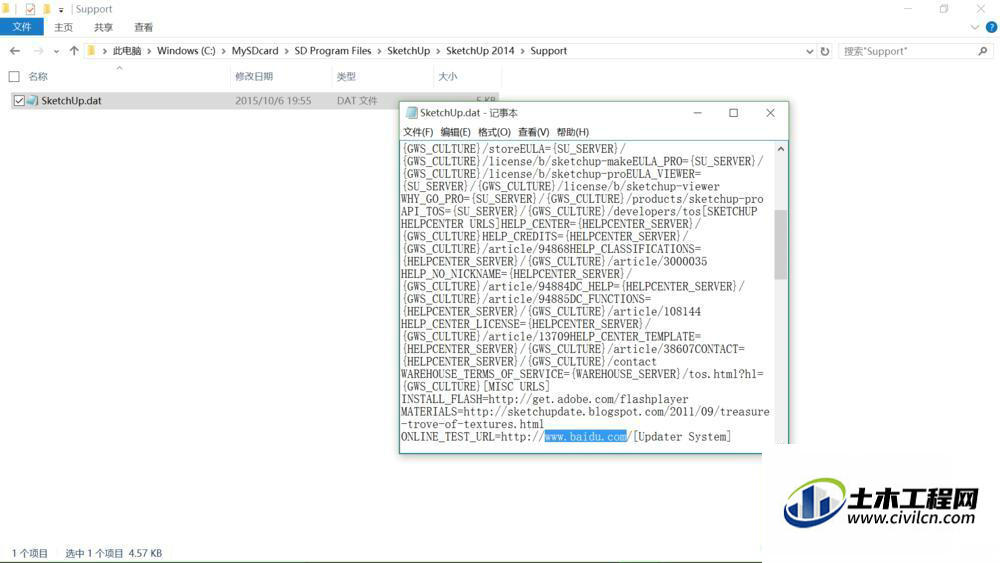Click Windows (C:) in the breadcrumb
Image resolution: width=1000 pixels, height=563 pixels.
click(186, 51)
